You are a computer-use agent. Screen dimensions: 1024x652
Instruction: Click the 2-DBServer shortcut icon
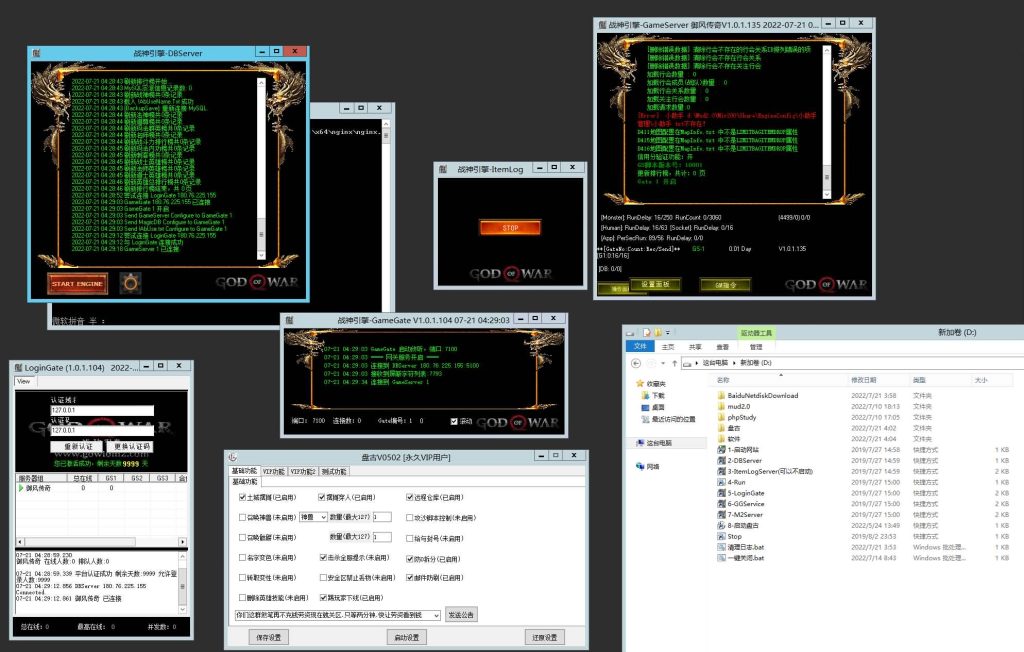[x=721, y=460]
